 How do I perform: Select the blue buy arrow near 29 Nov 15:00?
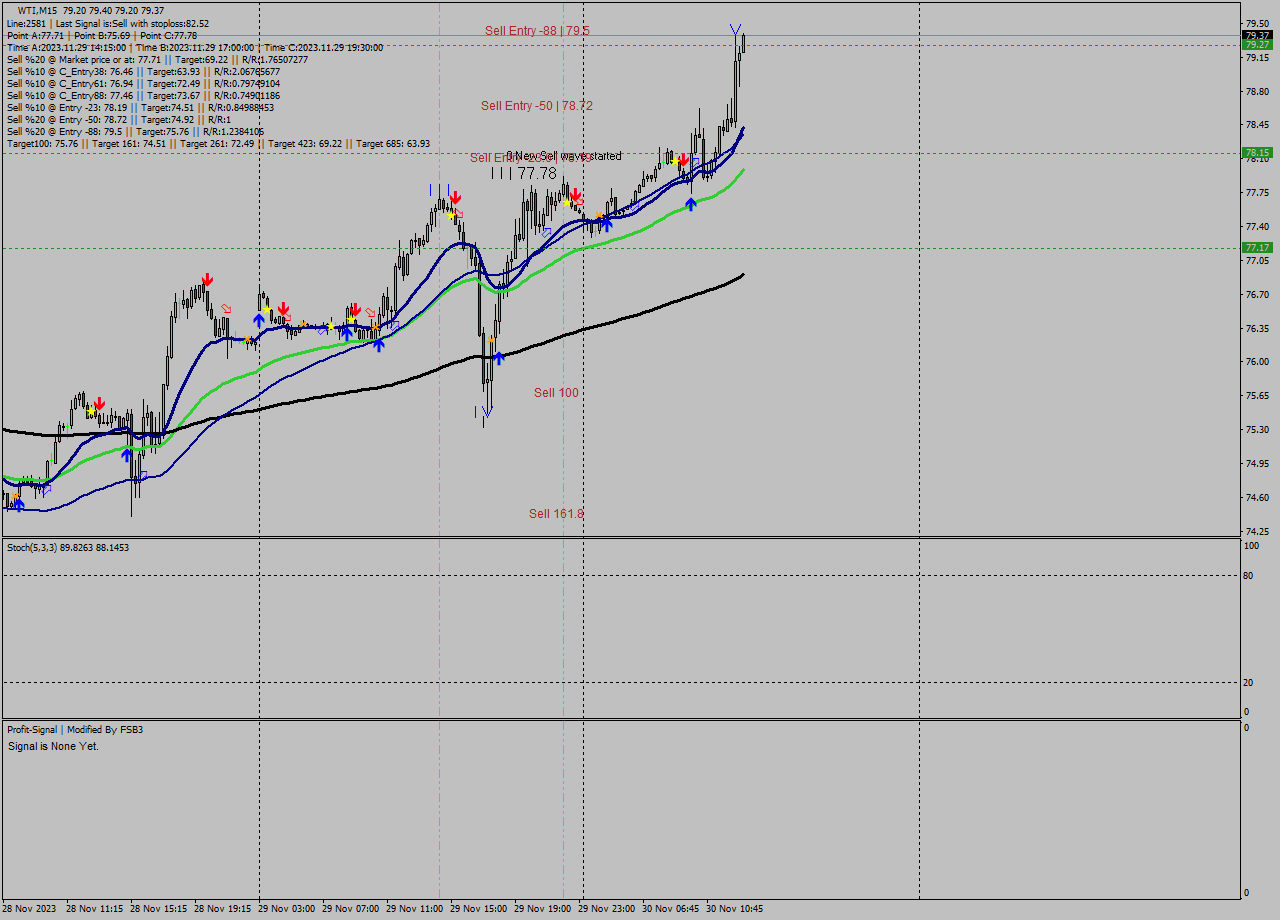[500, 355]
